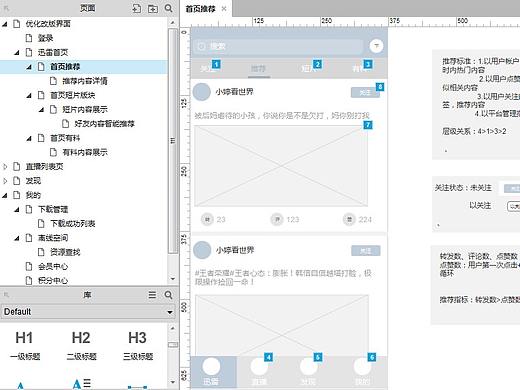Click the second post's round avatar placeholder
Screen dimensions: 520x390
pyautogui.click(x=202, y=250)
